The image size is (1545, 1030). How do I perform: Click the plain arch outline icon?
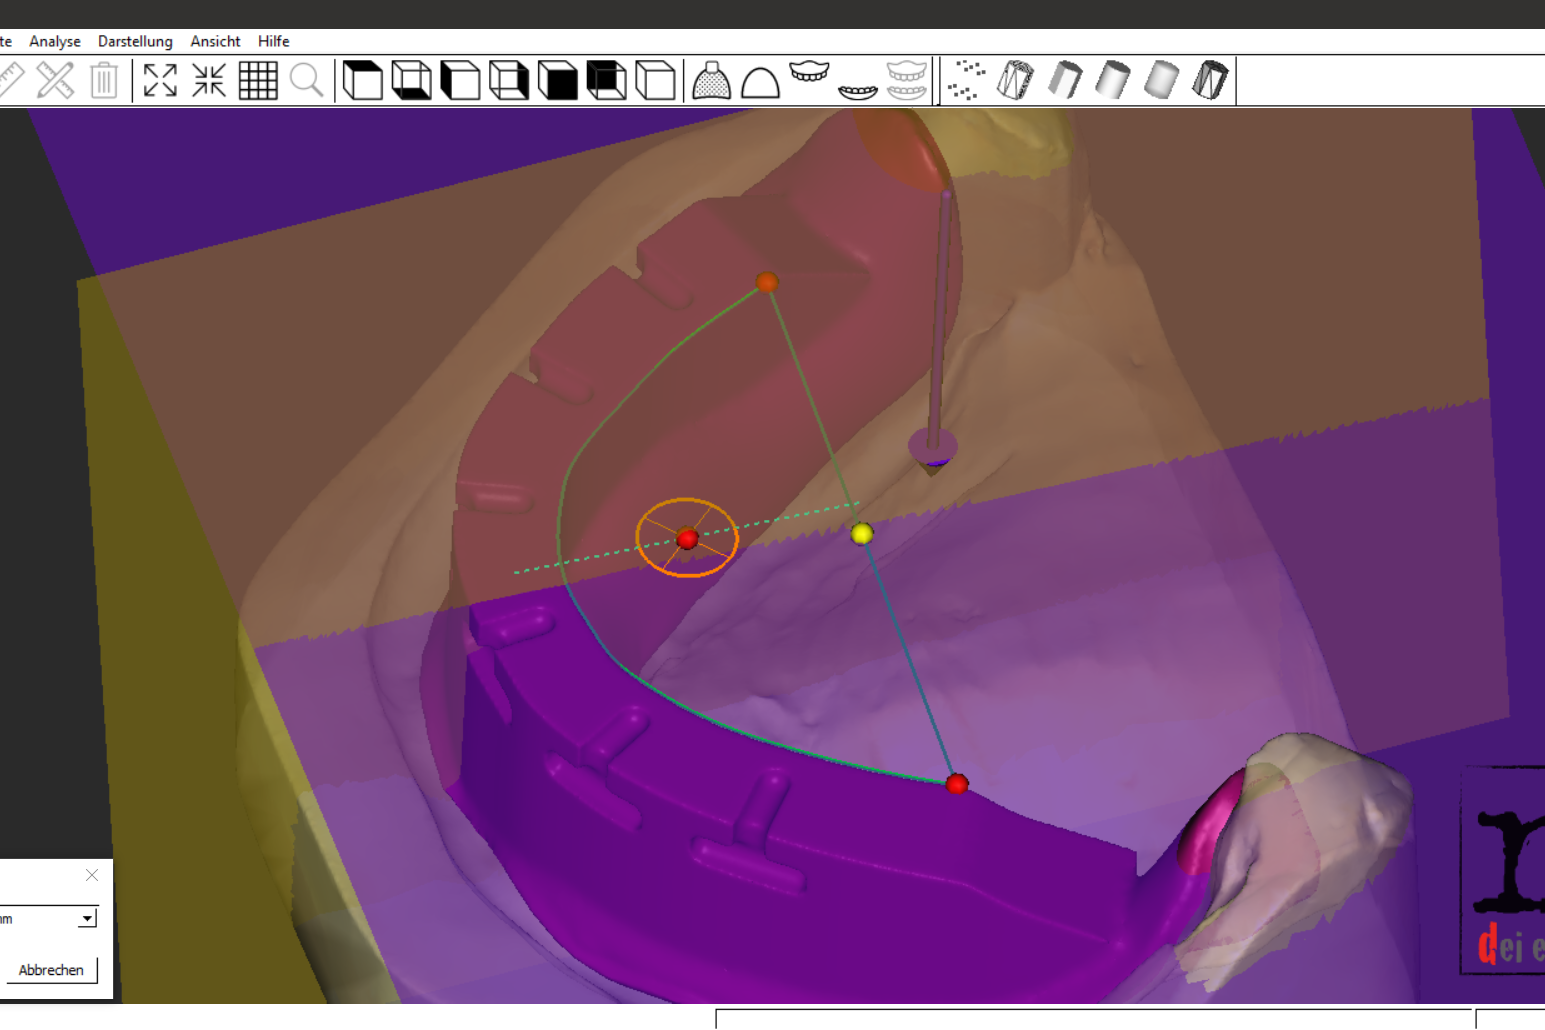pyautogui.click(x=760, y=82)
